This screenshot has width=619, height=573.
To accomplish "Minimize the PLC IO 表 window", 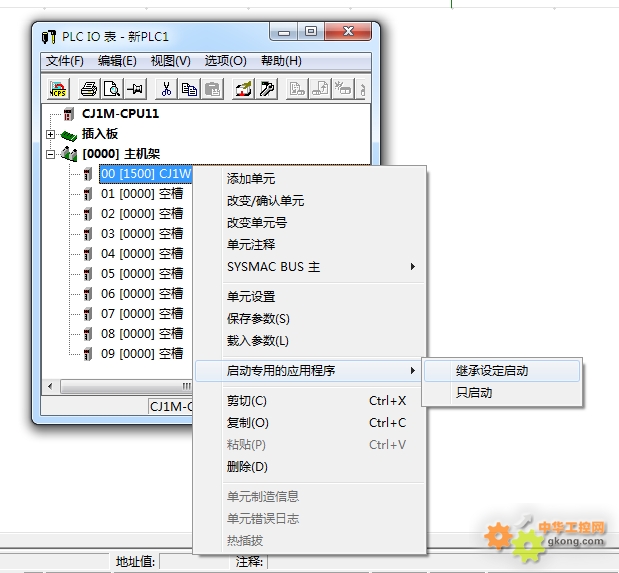I will [x=284, y=32].
